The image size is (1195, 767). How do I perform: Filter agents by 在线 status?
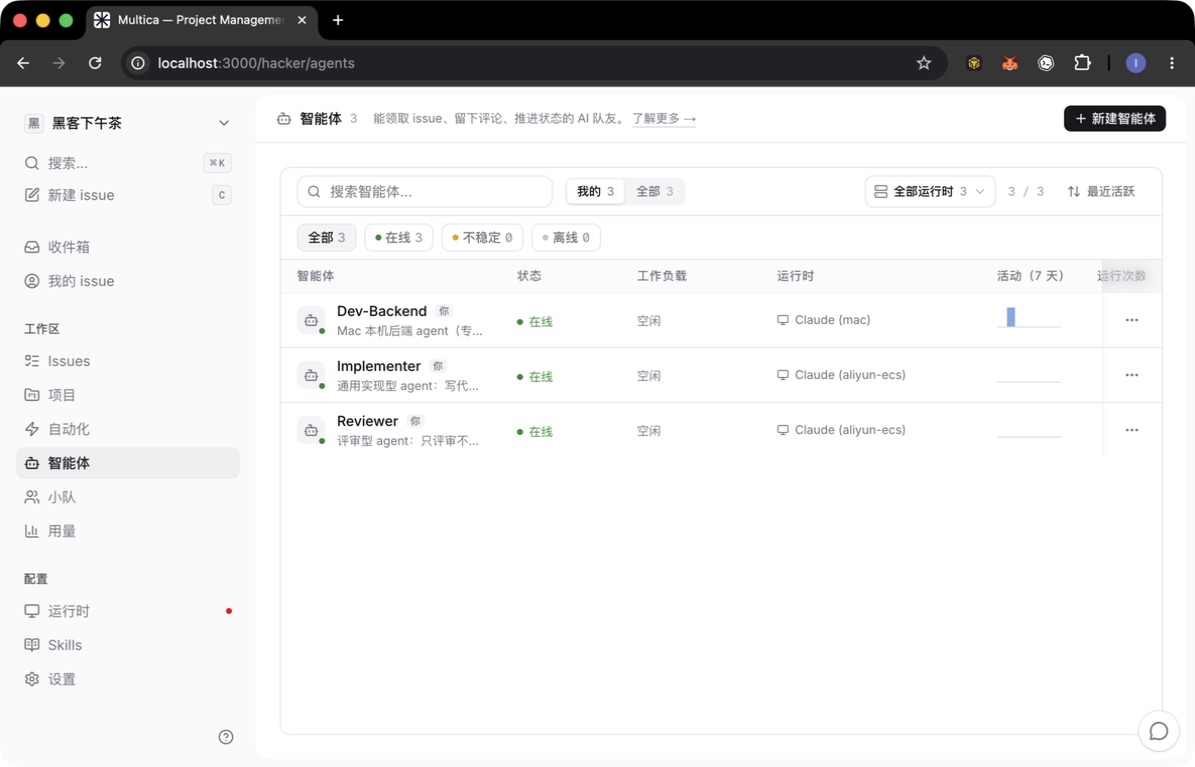[x=399, y=237]
